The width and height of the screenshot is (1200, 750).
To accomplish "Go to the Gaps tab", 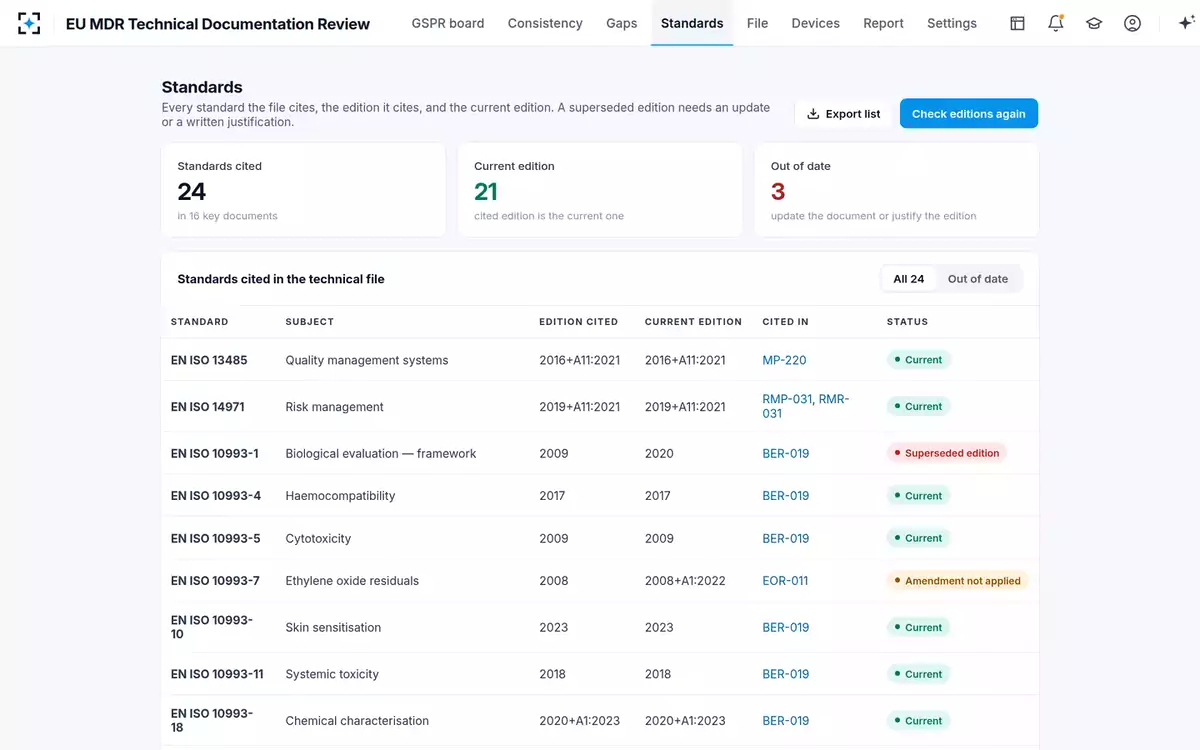I will coord(622,23).
